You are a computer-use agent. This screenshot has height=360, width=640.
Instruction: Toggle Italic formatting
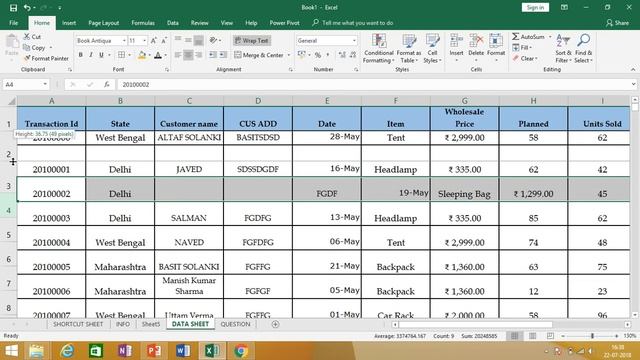pos(91,55)
